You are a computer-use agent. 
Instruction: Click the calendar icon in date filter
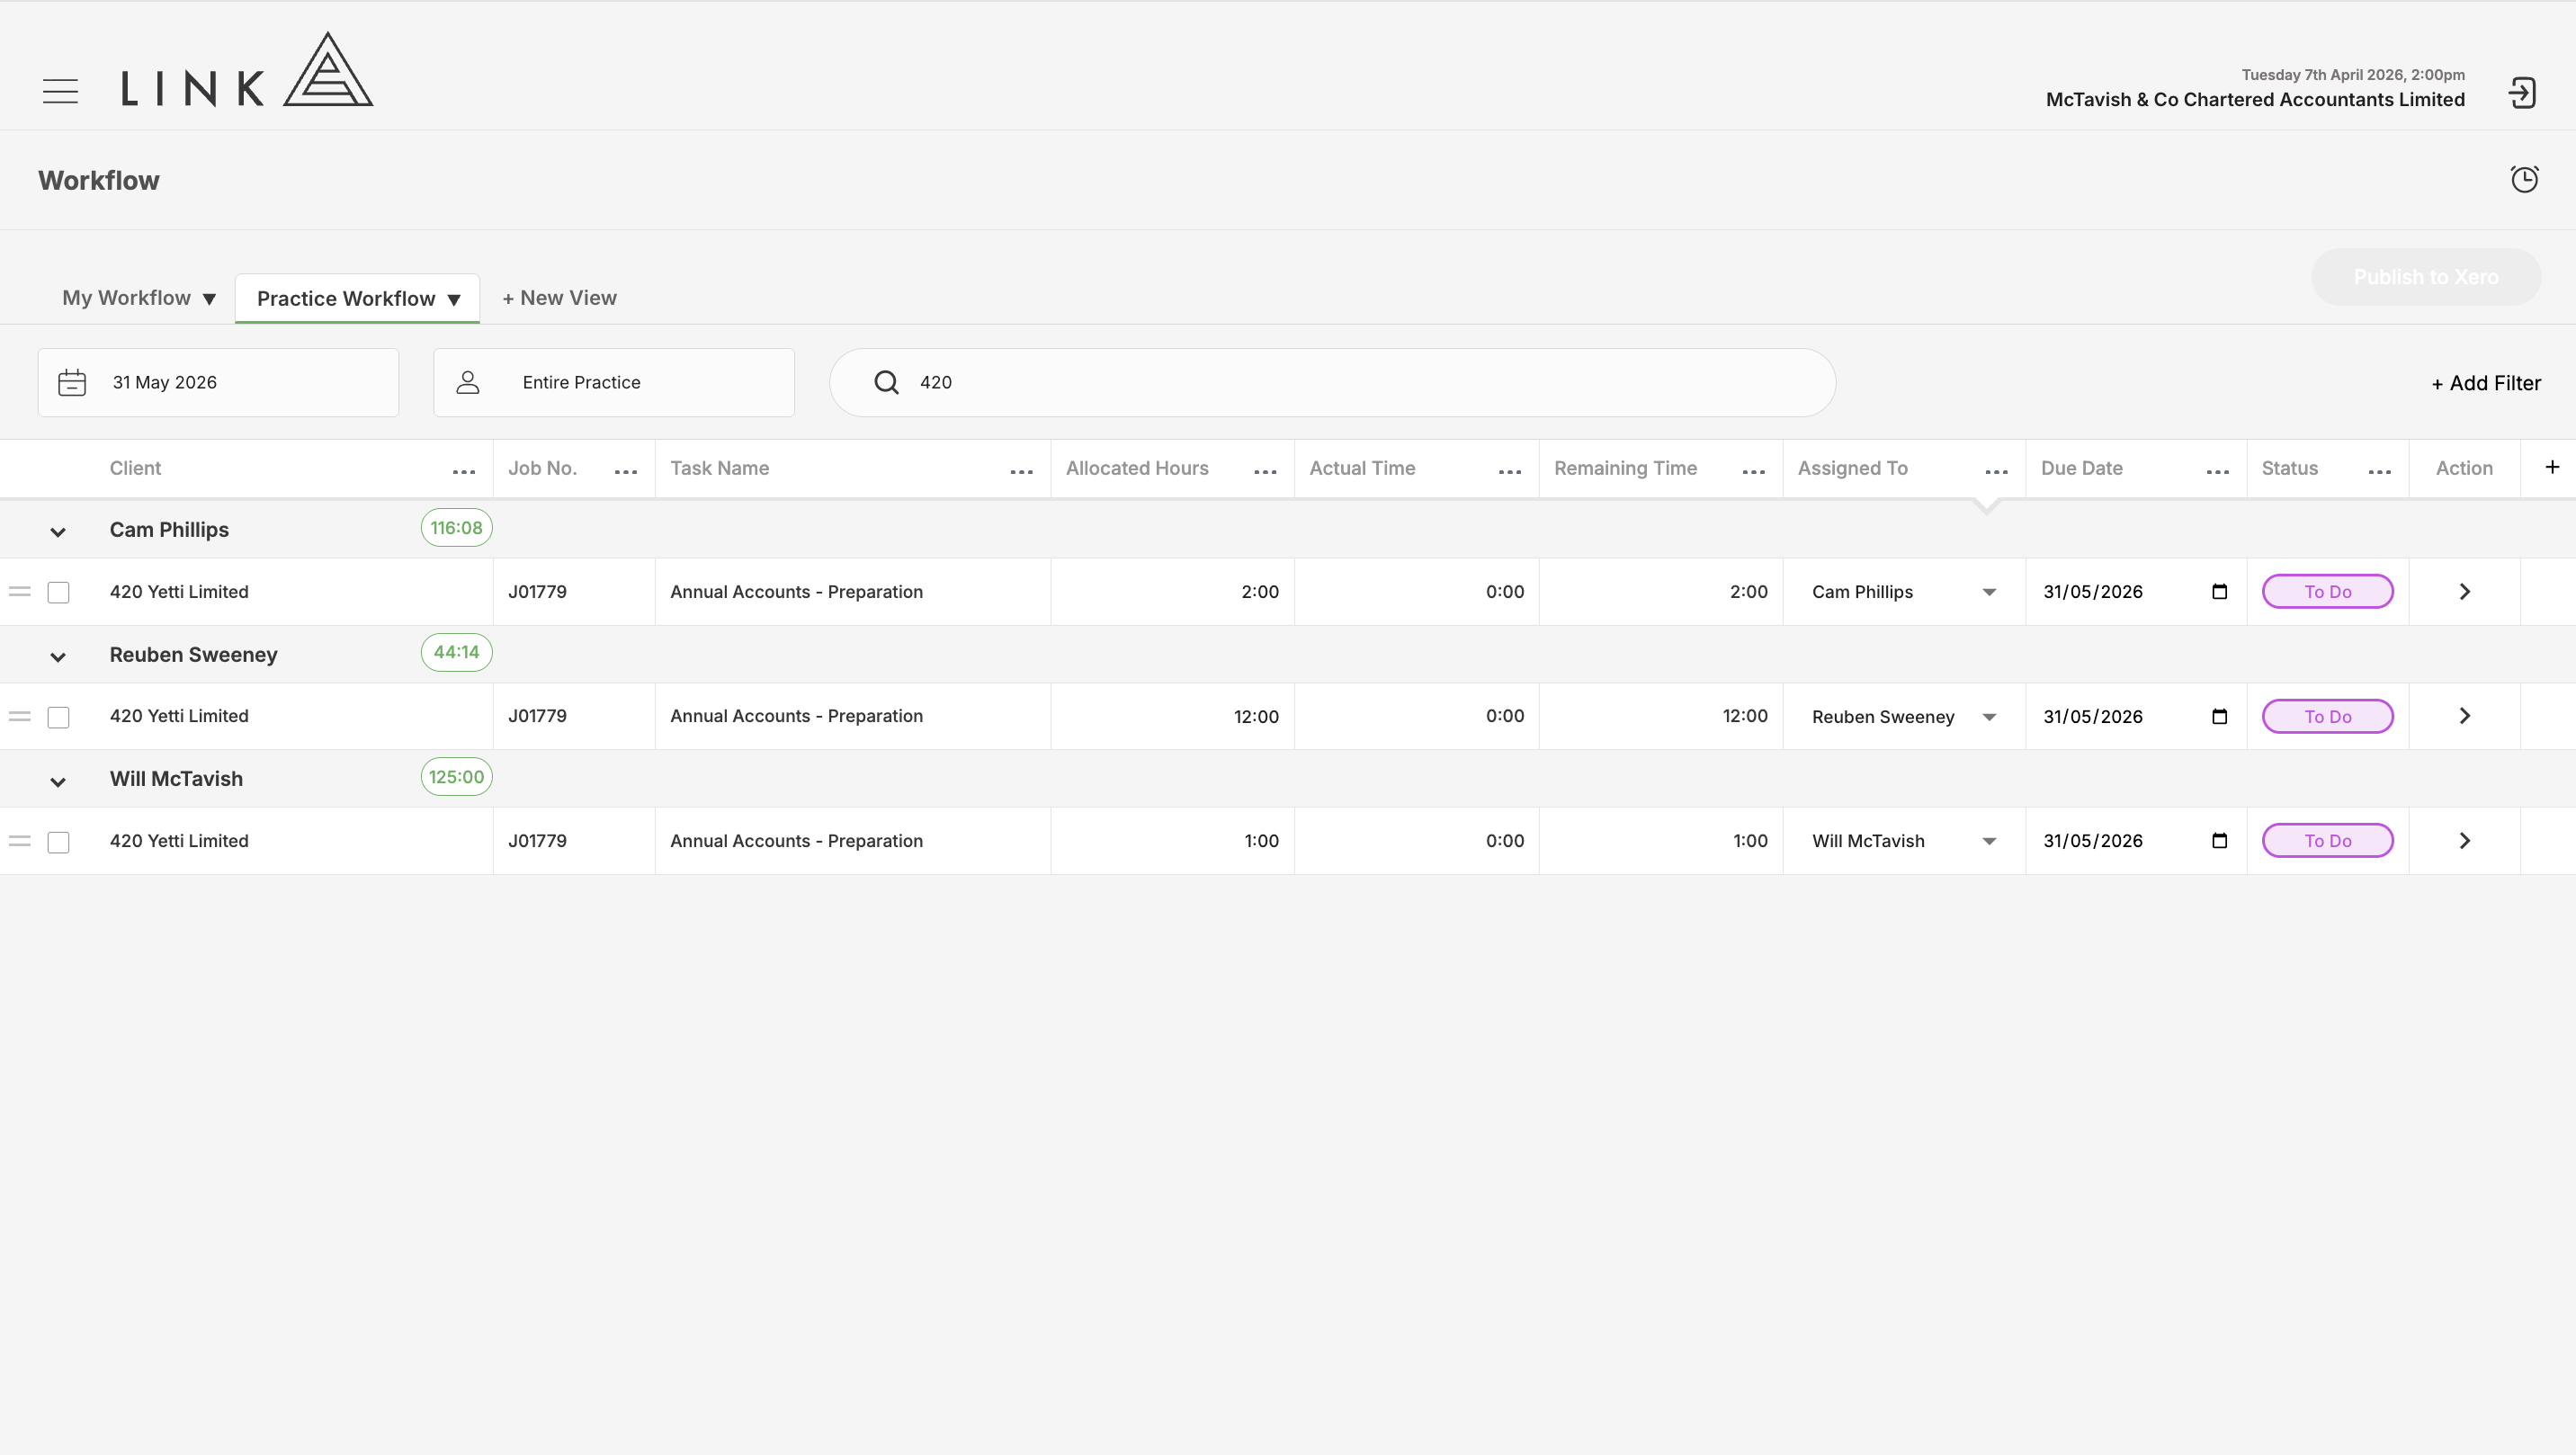tap(72, 383)
